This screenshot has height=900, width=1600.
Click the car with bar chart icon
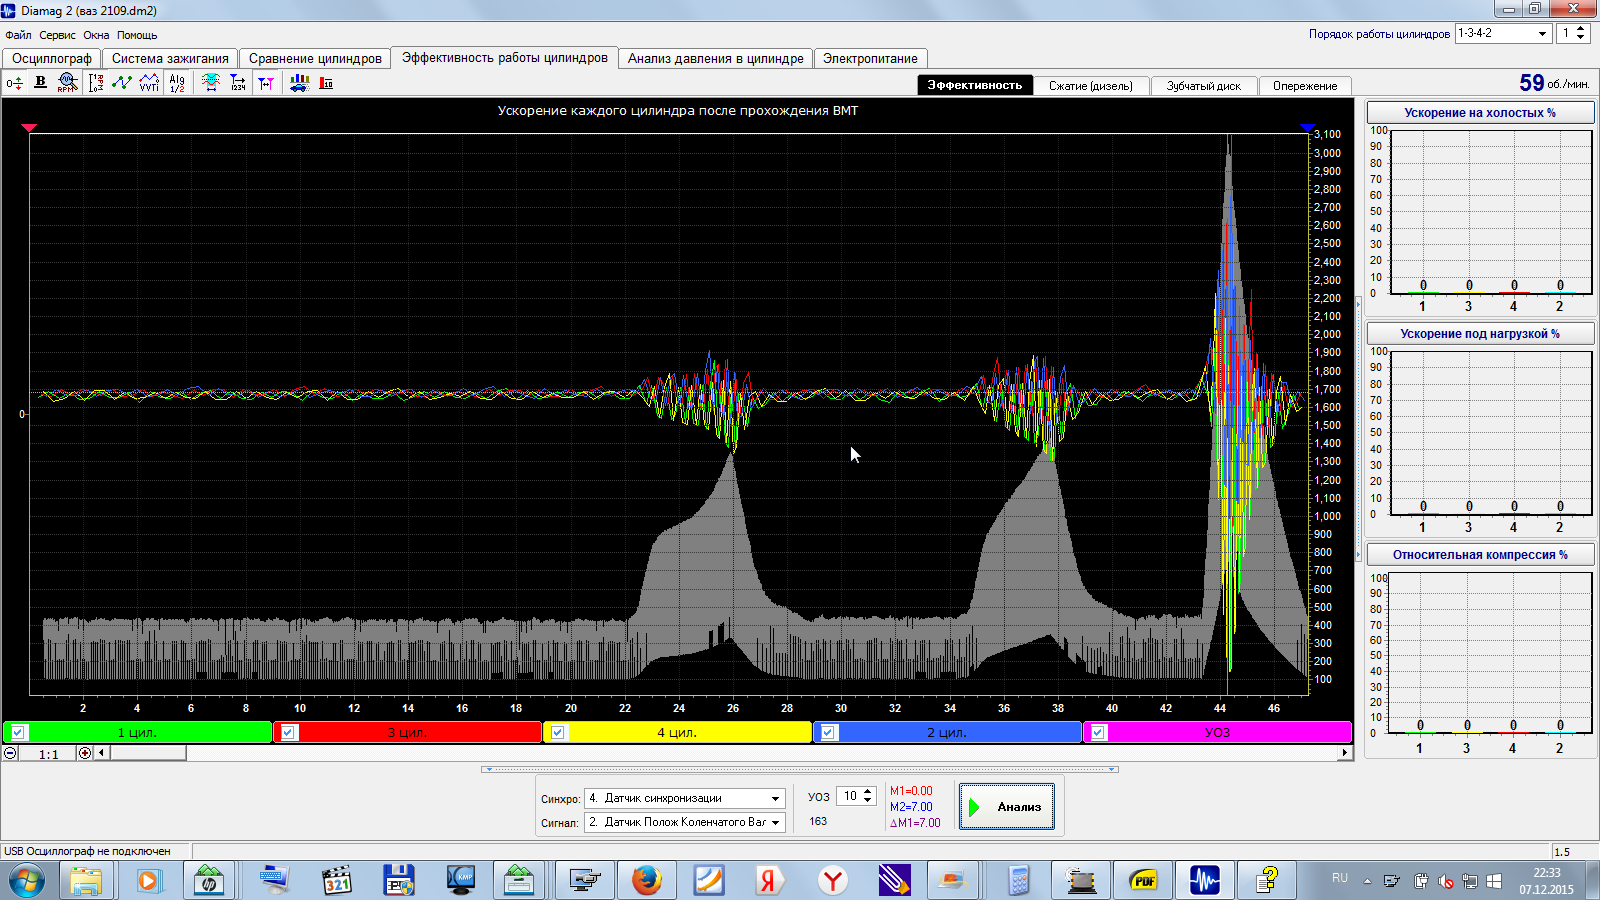[x=299, y=83]
